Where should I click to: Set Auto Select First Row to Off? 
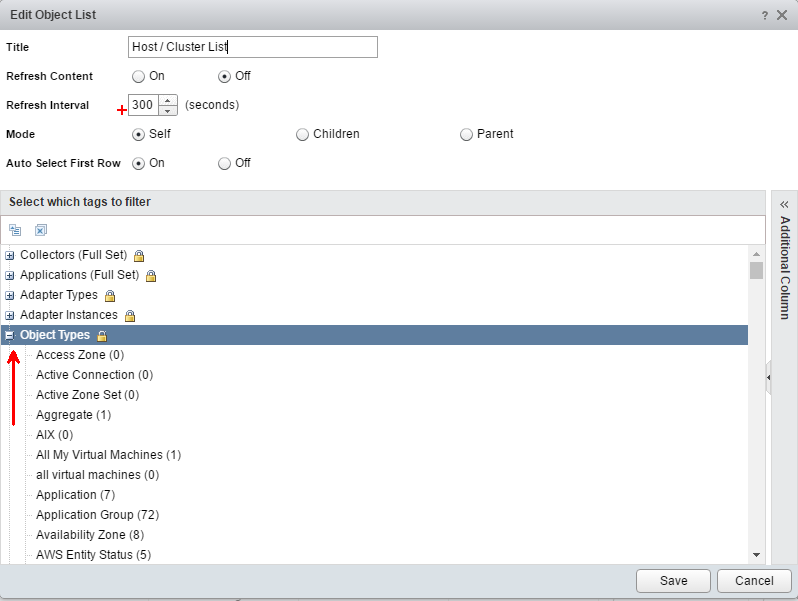[x=224, y=163]
